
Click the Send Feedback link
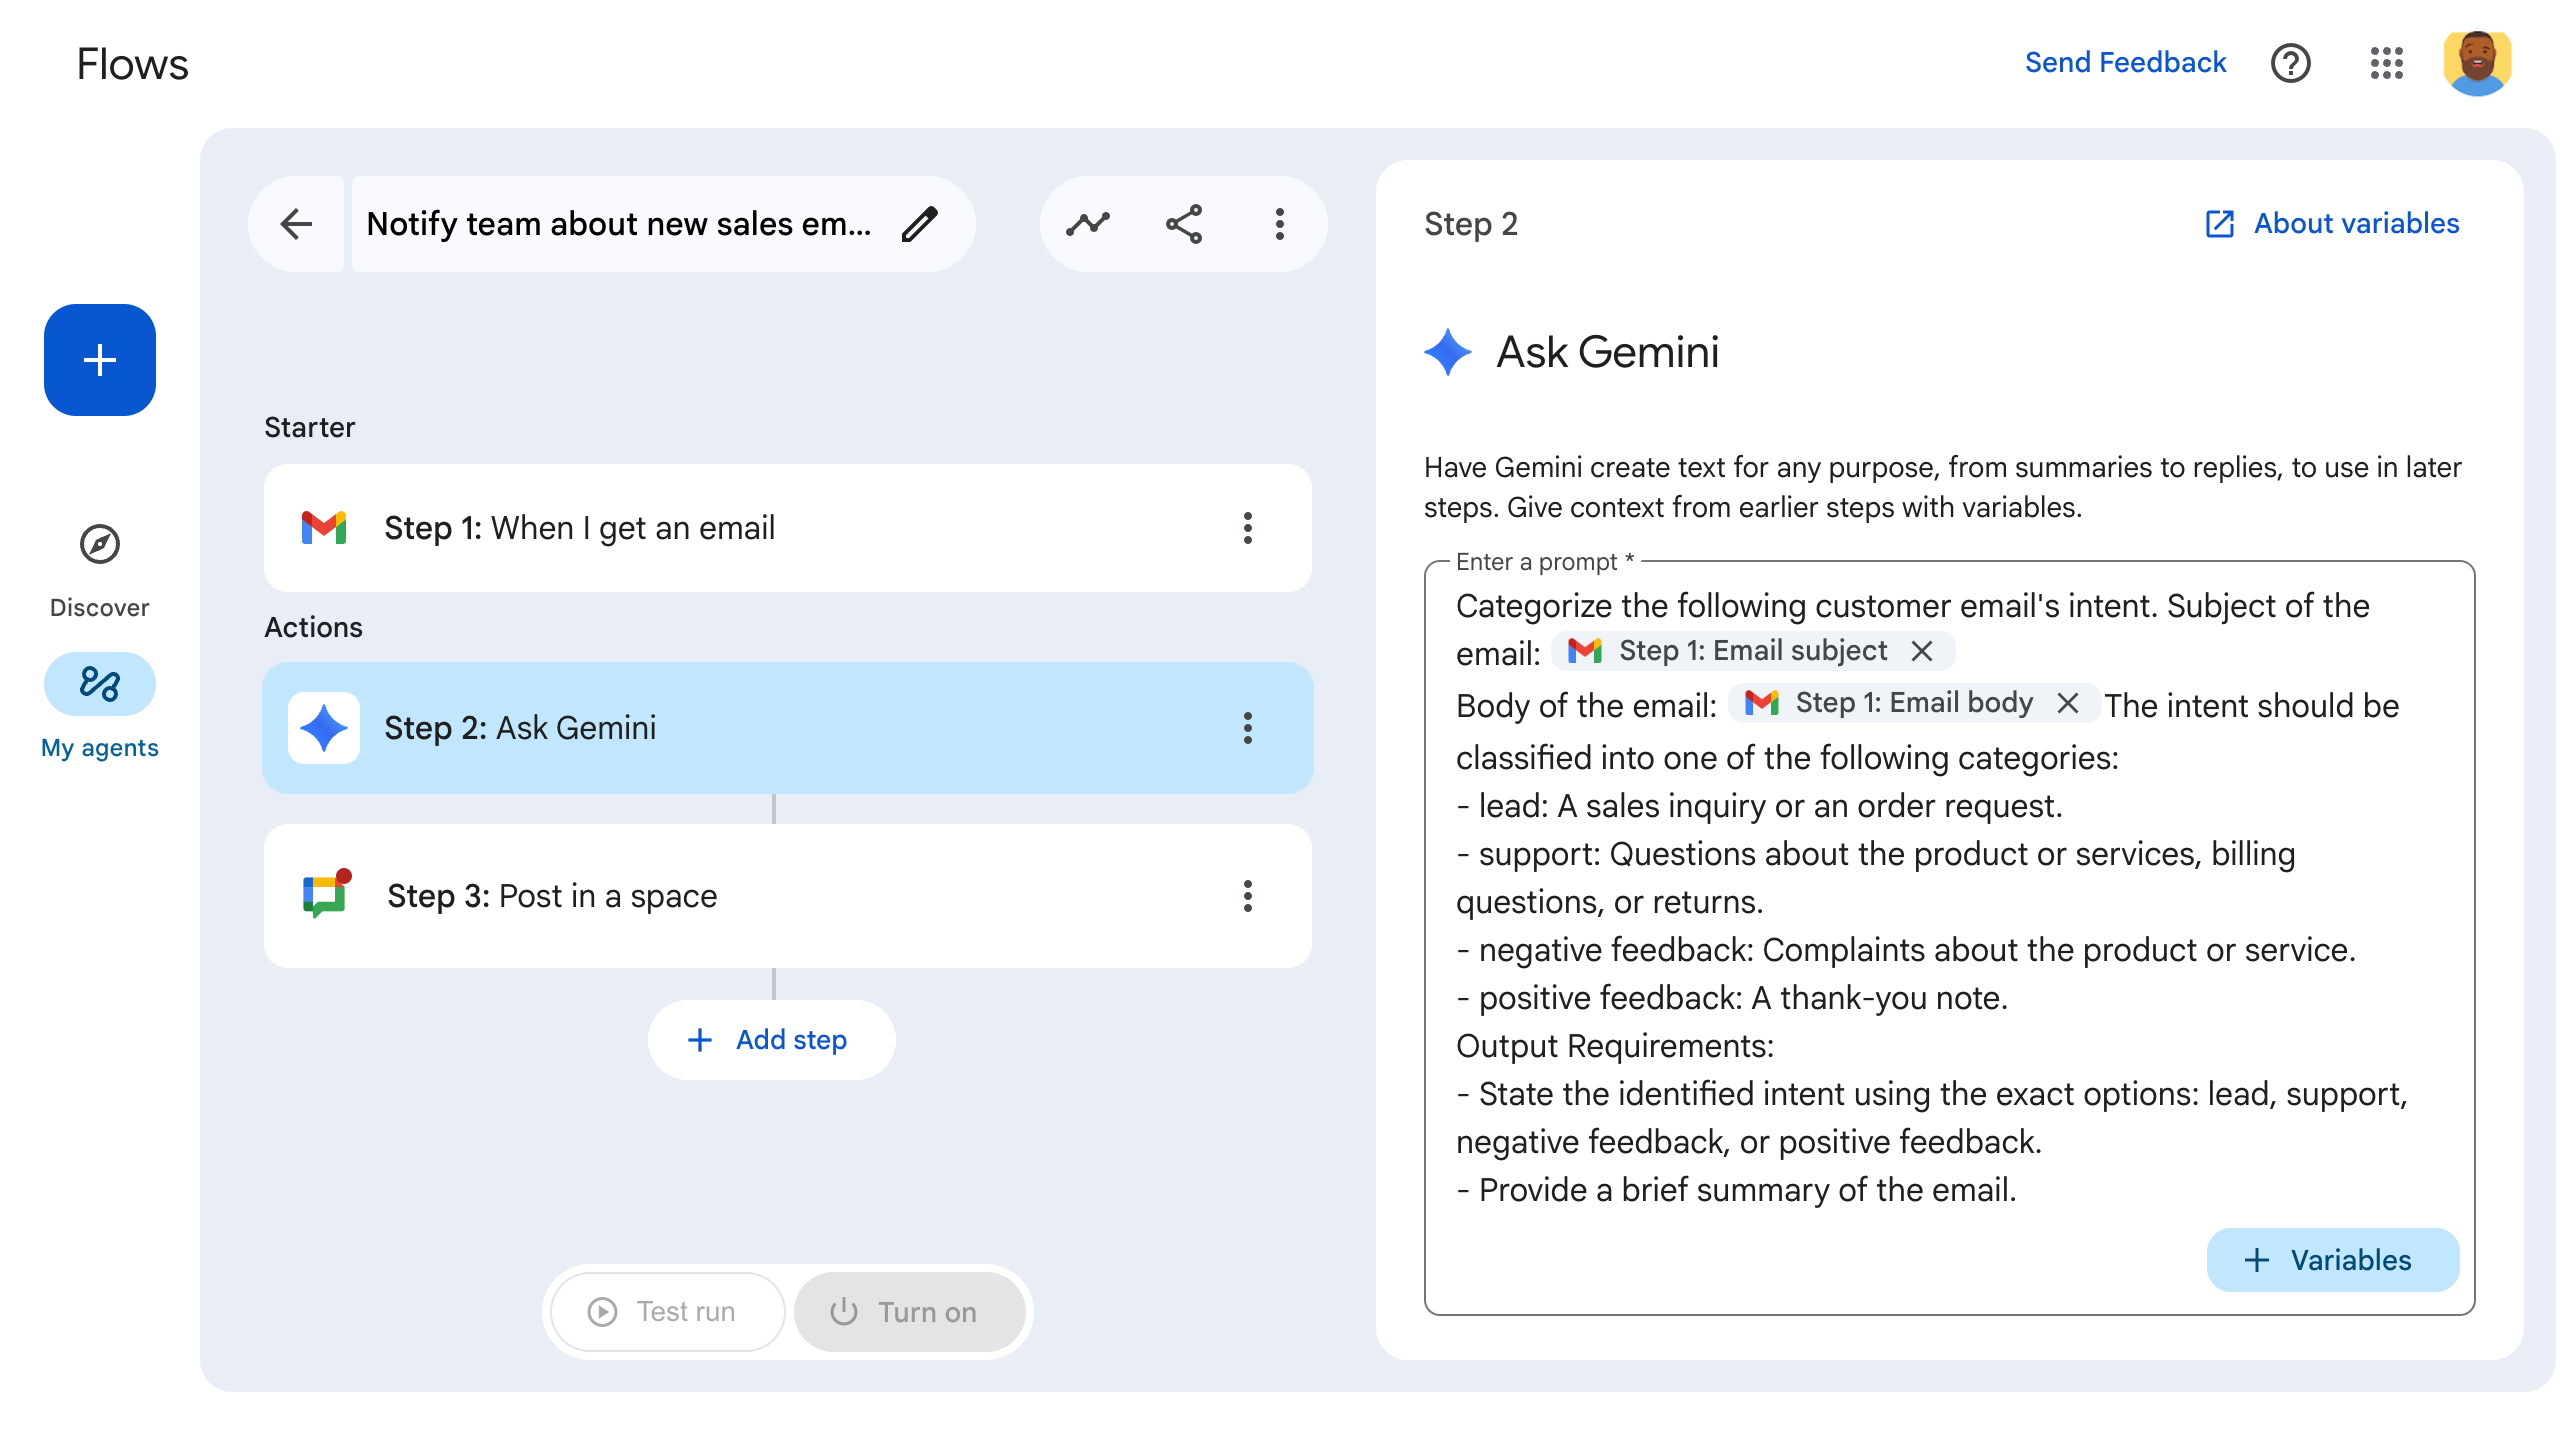coord(2126,62)
